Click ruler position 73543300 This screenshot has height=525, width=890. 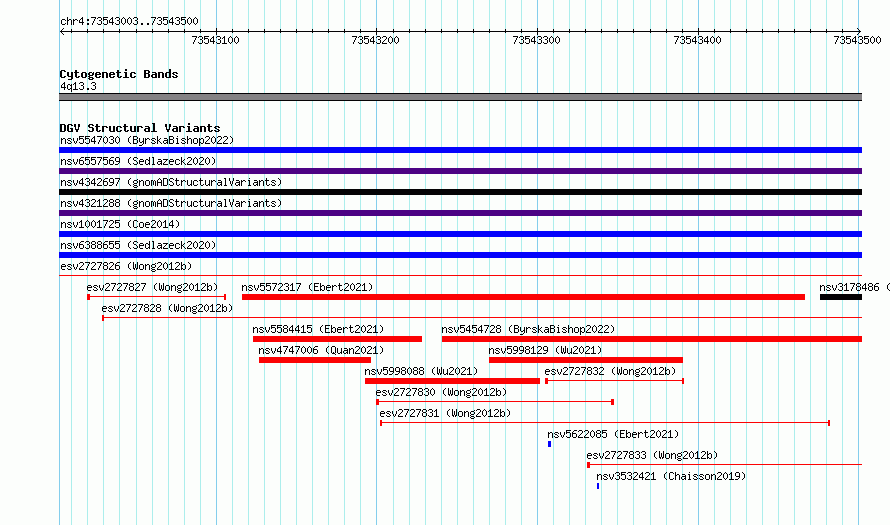[x=536, y=40]
